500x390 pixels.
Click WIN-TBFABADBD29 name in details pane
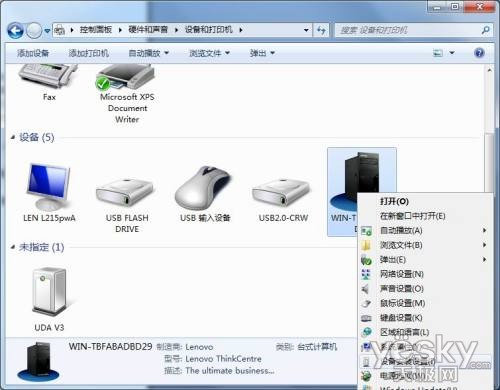pyautogui.click(x=110, y=346)
